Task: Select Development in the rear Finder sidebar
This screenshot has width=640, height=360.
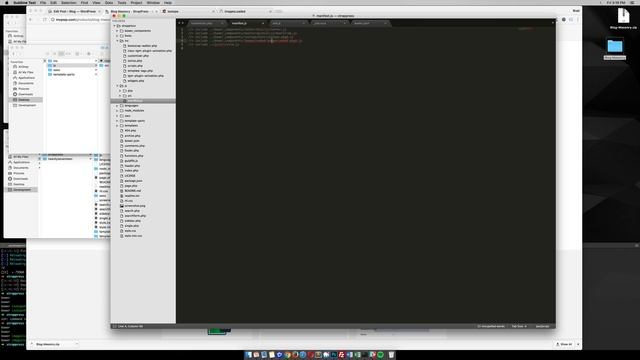Action: [22, 190]
